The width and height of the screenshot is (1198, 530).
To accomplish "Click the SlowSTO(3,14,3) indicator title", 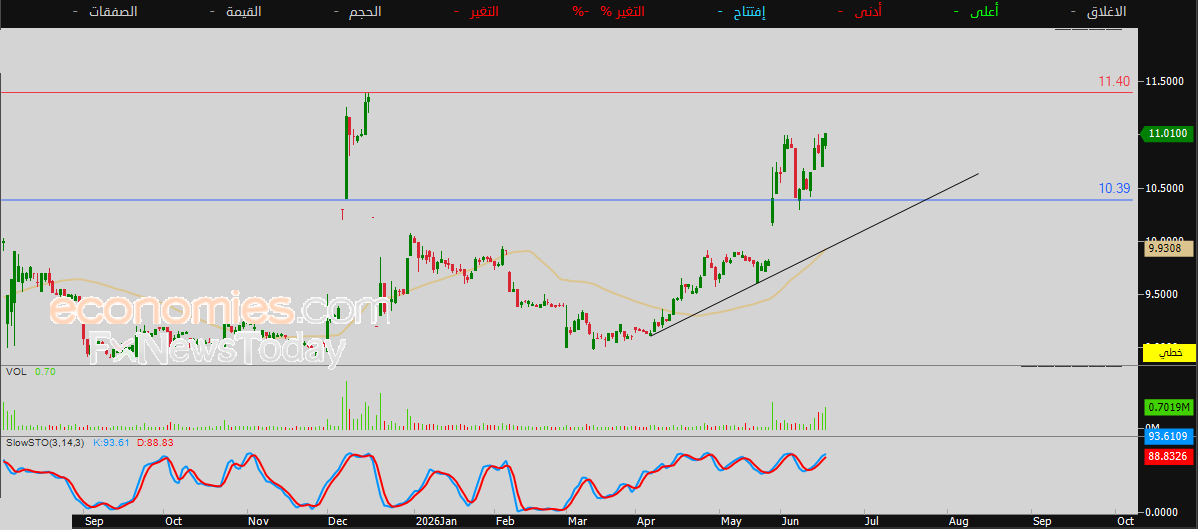I will [x=45, y=442].
